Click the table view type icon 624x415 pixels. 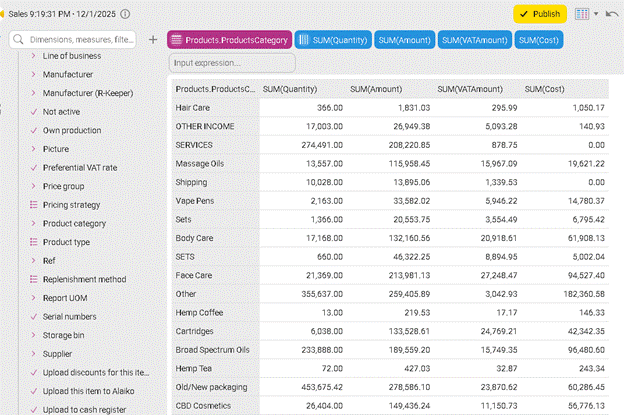tap(582, 15)
